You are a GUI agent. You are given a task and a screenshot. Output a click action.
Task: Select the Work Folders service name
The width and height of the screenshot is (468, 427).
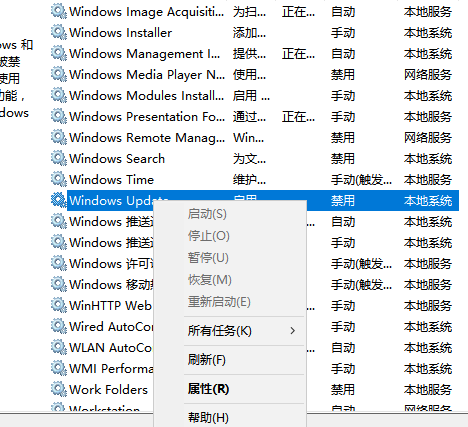[108, 390]
